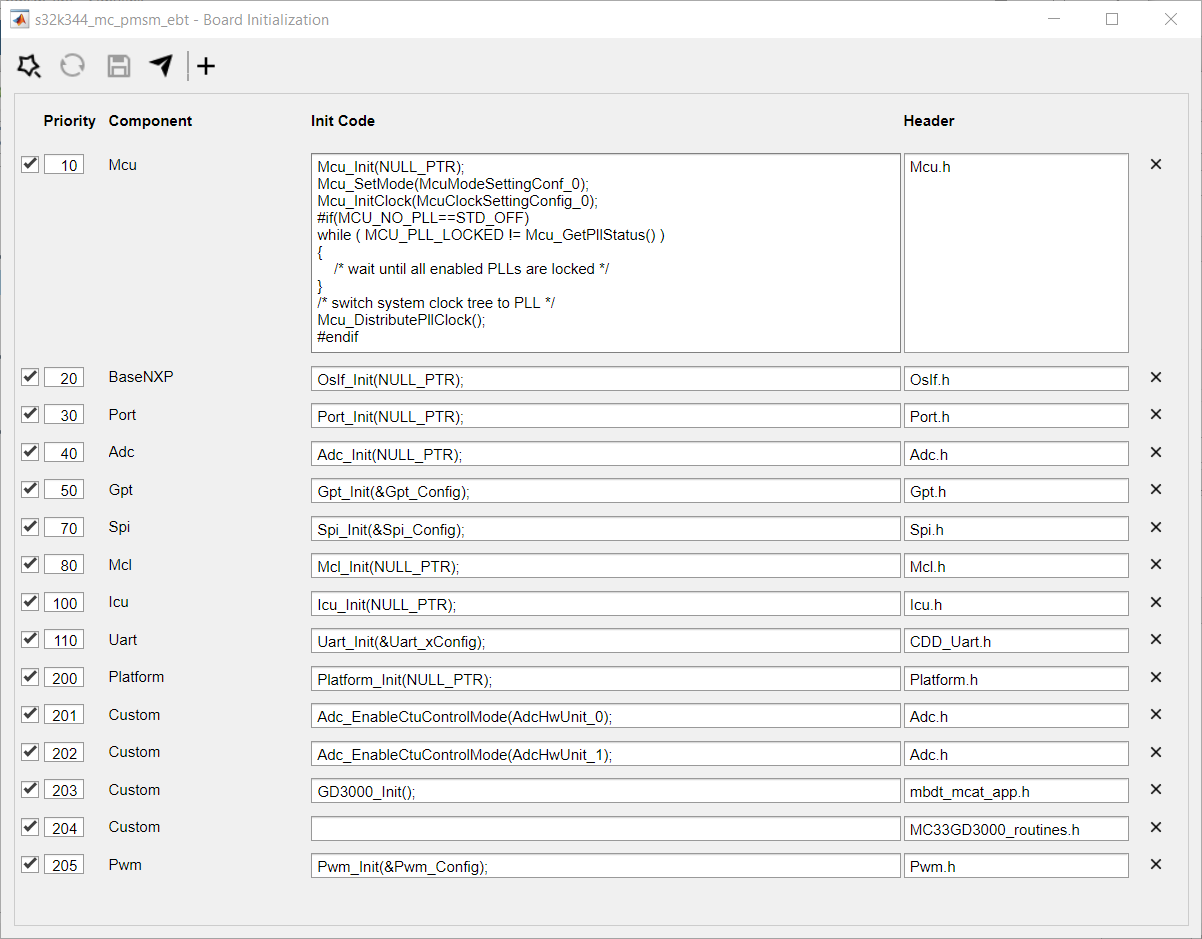Image resolution: width=1202 pixels, height=939 pixels.
Task: Remove the Platform component row with its × icon
Action: click(x=1155, y=678)
